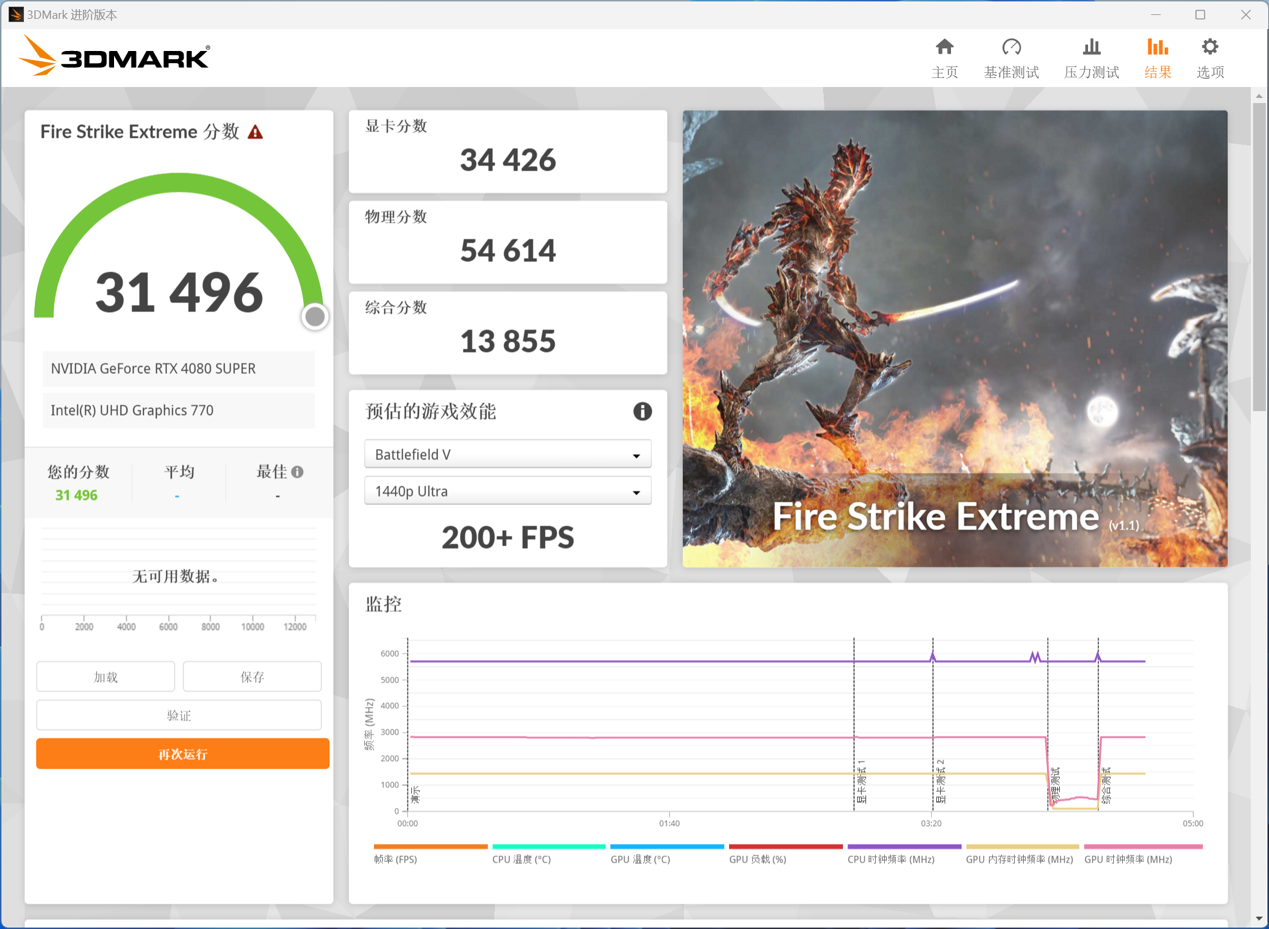The height and width of the screenshot is (929, 1269).
Task: Switch to 基准测试 benchmark section
Action: tap(1011, 57)
